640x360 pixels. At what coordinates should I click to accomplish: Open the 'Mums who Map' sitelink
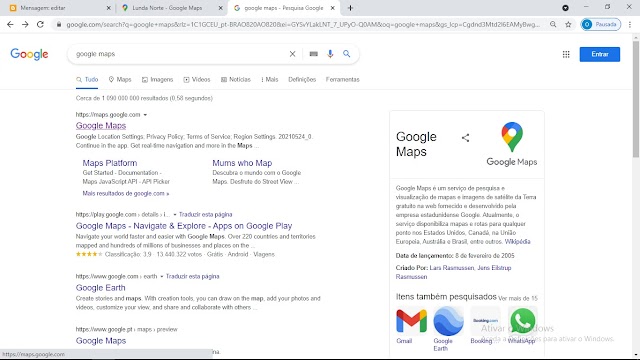point(242,163)
